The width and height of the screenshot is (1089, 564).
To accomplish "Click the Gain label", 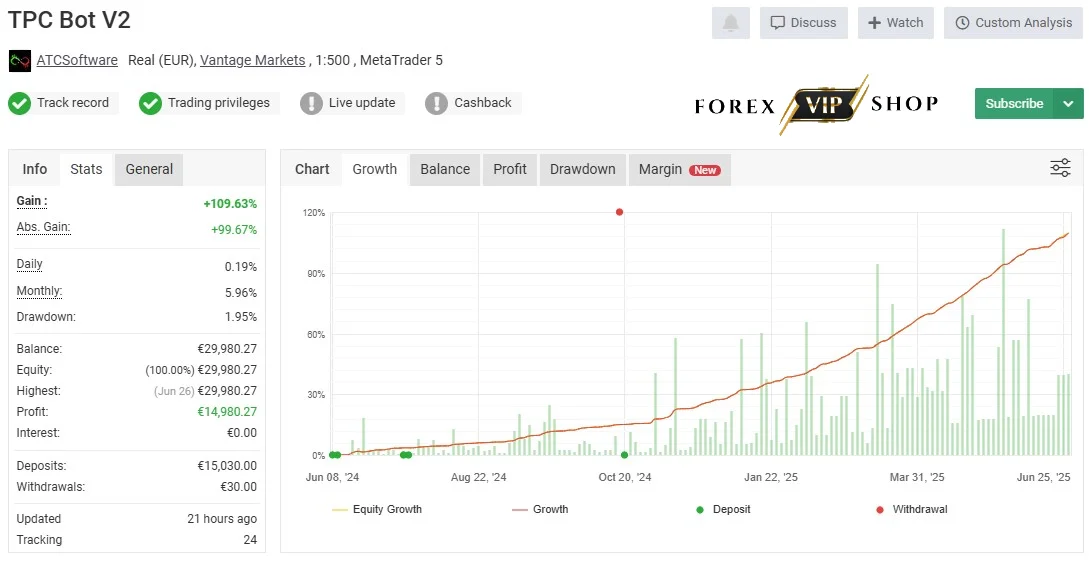I will tap(32, 201).
